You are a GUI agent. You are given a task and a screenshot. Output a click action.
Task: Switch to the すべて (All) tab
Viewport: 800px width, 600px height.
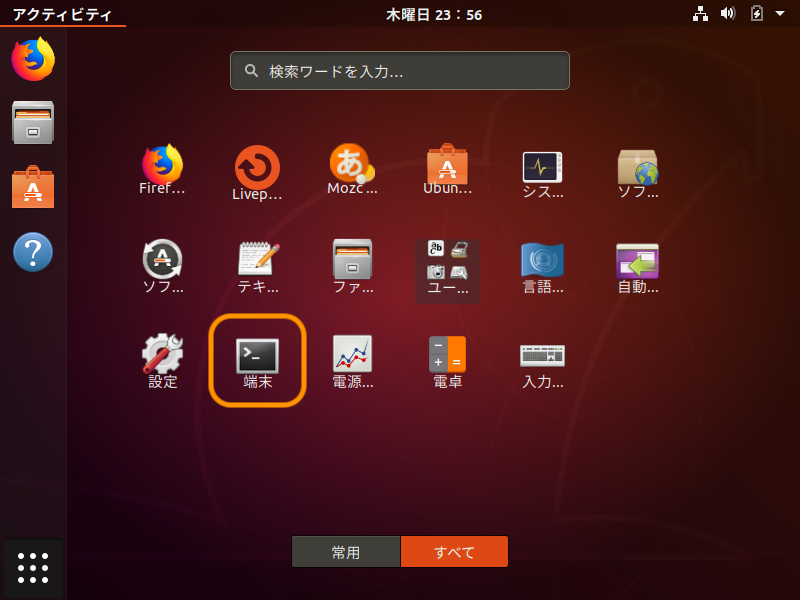coord(454,552)
